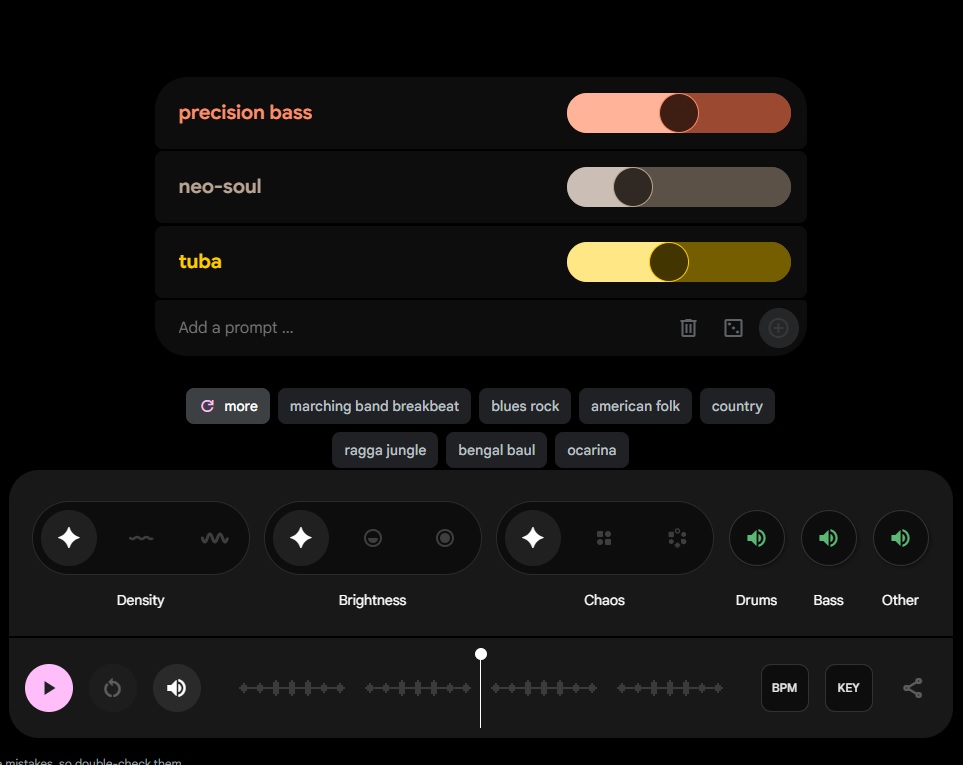Mute the Other channel

(x=900, y=538)
